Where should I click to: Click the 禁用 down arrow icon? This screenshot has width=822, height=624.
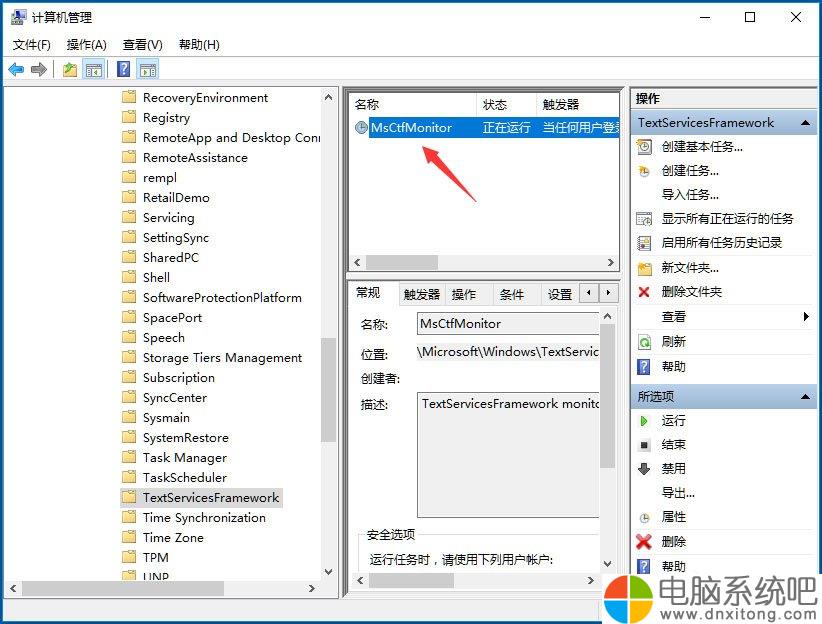pyautogui.click(x=644, y=469)
